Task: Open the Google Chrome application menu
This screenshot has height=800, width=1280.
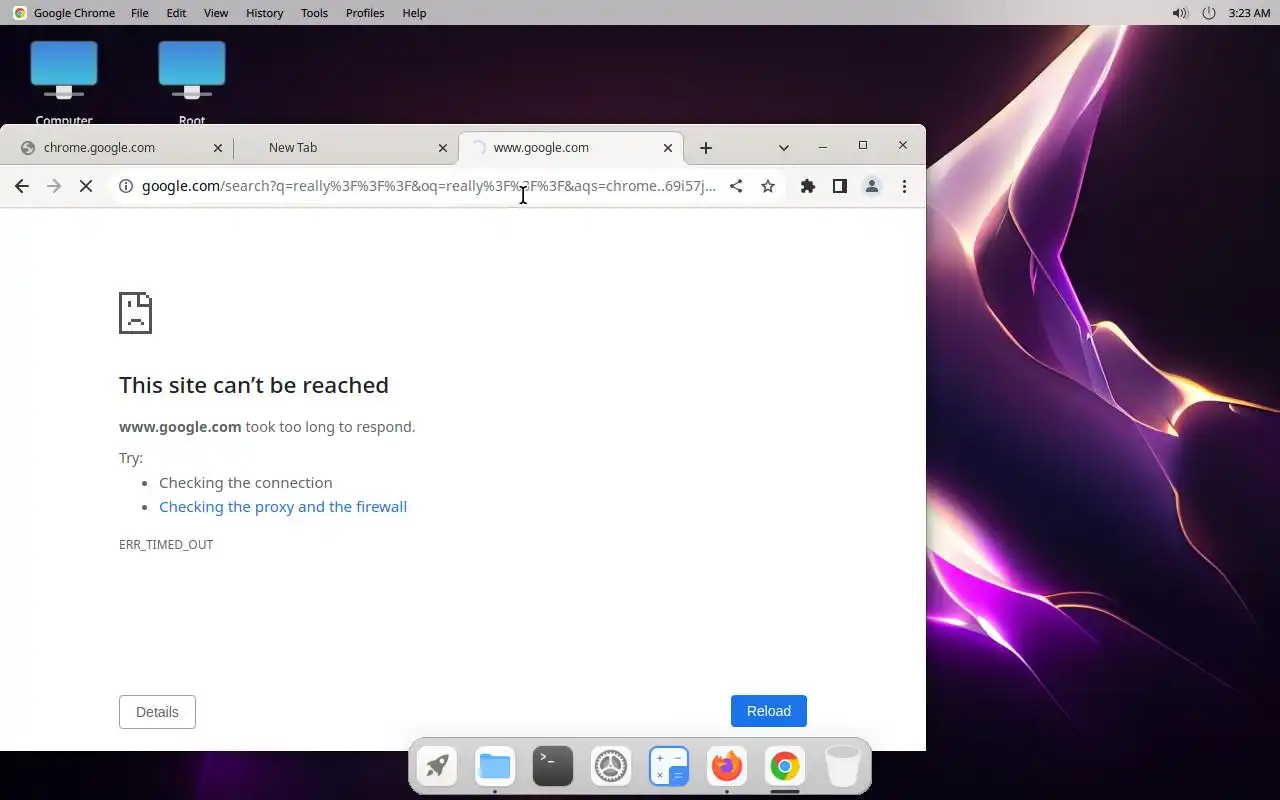Action: 74,13
